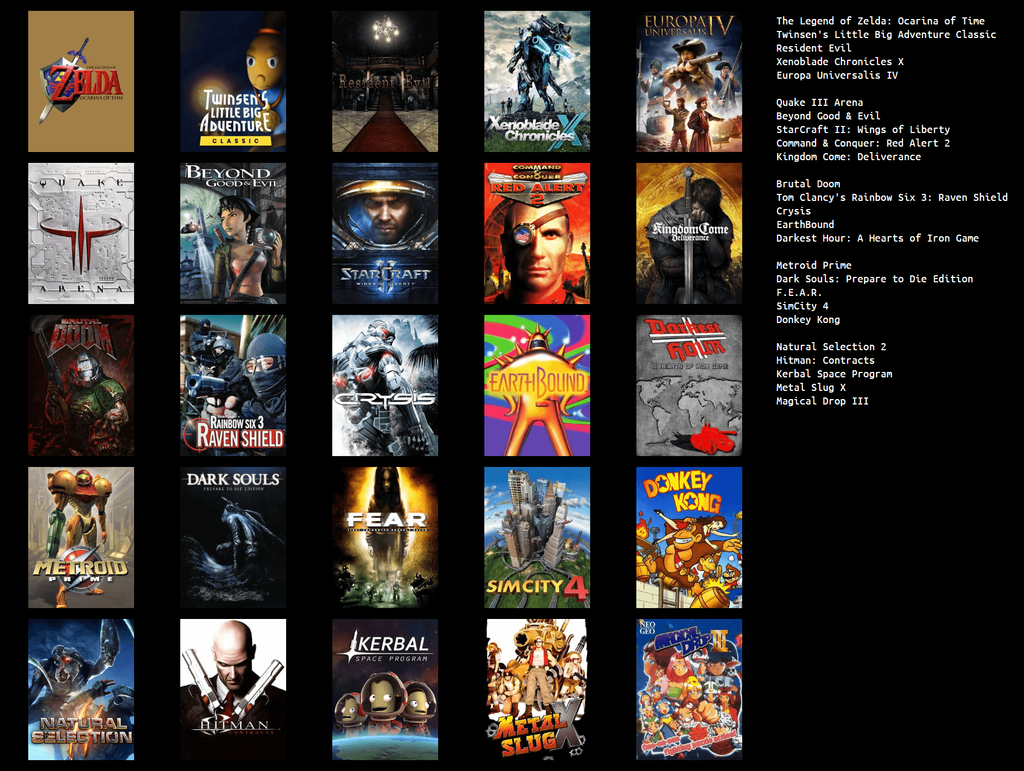Click the 'Brutal Doom' list entry
The image size is (1024, 771).
coord(808,184)
